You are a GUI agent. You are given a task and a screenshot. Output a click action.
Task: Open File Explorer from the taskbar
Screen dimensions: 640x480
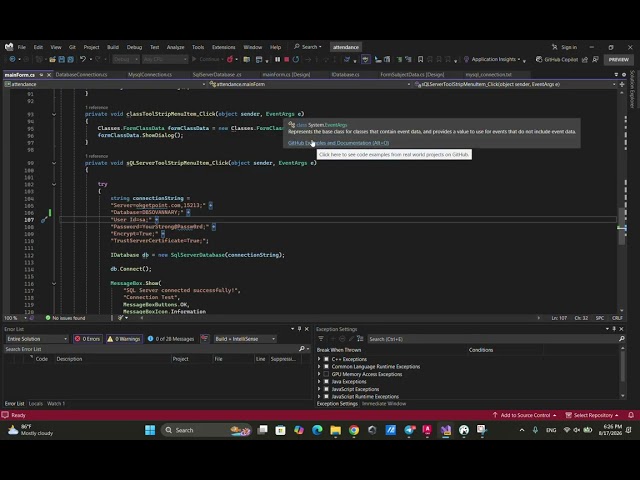pos(336,430)
